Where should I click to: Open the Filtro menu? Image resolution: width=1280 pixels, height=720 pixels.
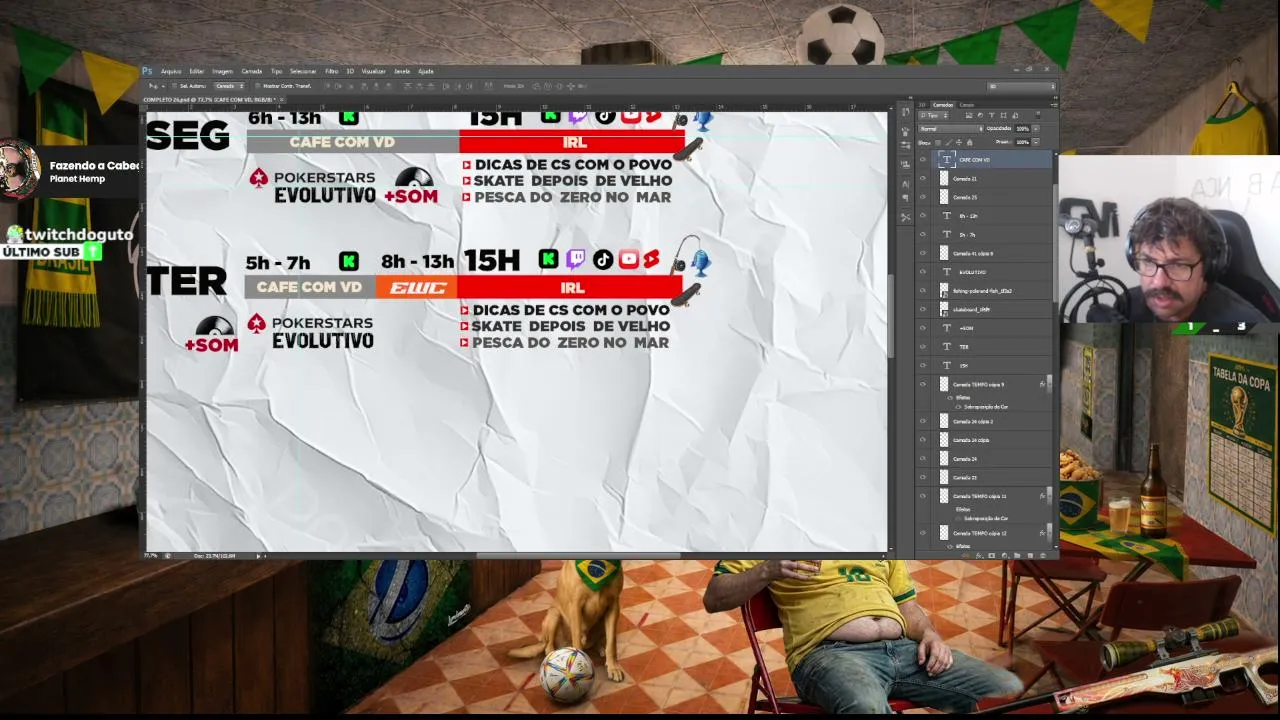tap(331, 71)
